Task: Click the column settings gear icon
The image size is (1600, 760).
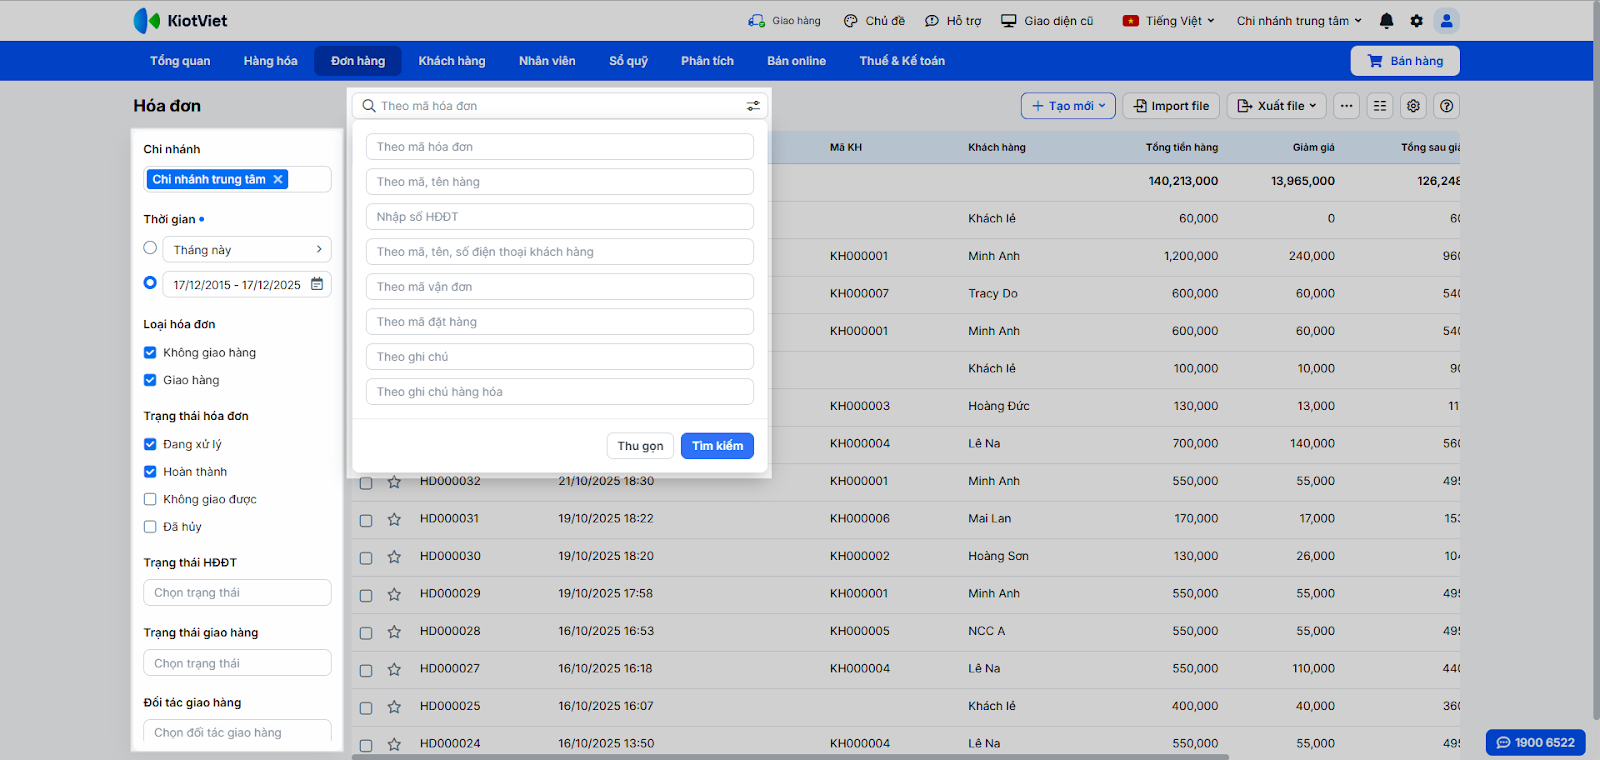Action: click(1413, 106)
